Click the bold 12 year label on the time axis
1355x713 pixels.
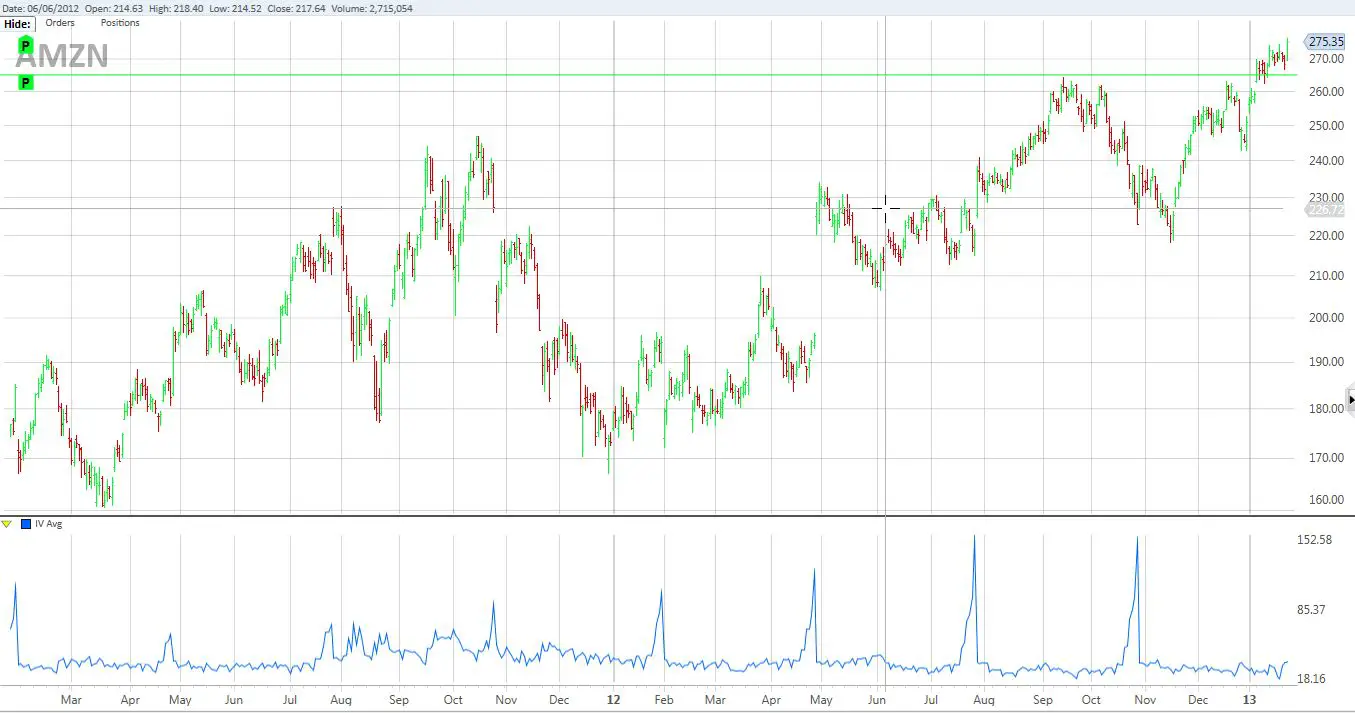point(614,700)
